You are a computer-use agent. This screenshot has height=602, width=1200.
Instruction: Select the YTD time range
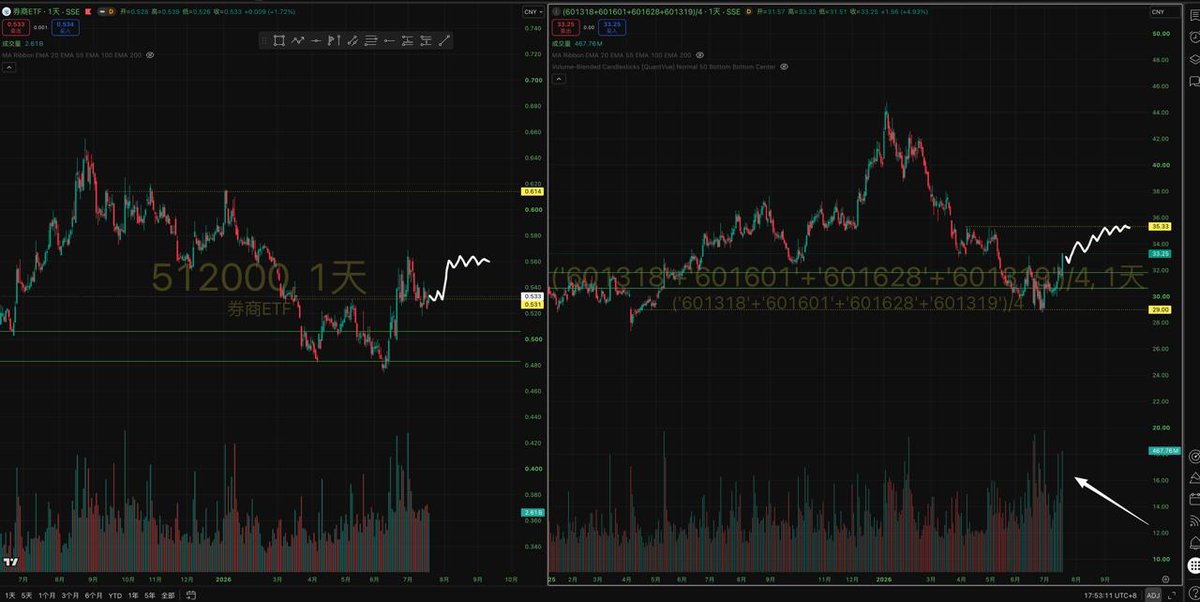tap(115, 595)
